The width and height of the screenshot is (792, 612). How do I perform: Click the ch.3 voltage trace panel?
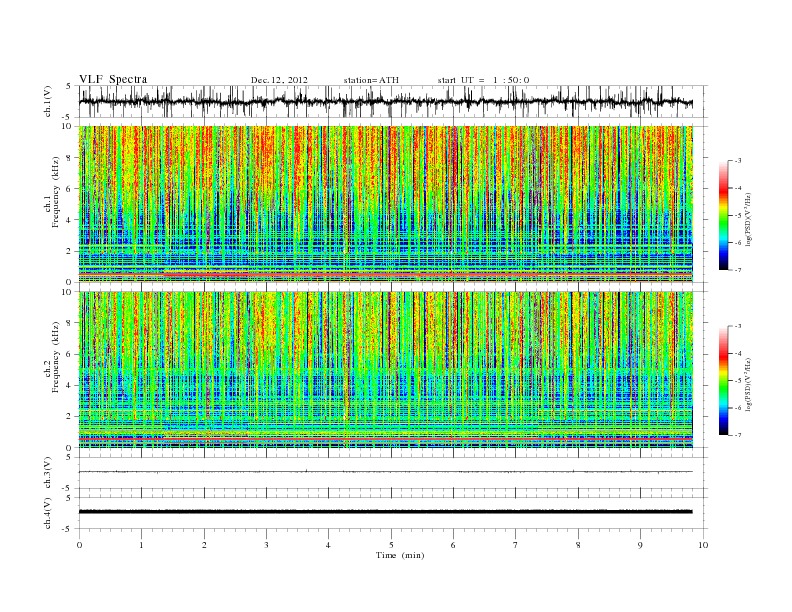(393, 473)
